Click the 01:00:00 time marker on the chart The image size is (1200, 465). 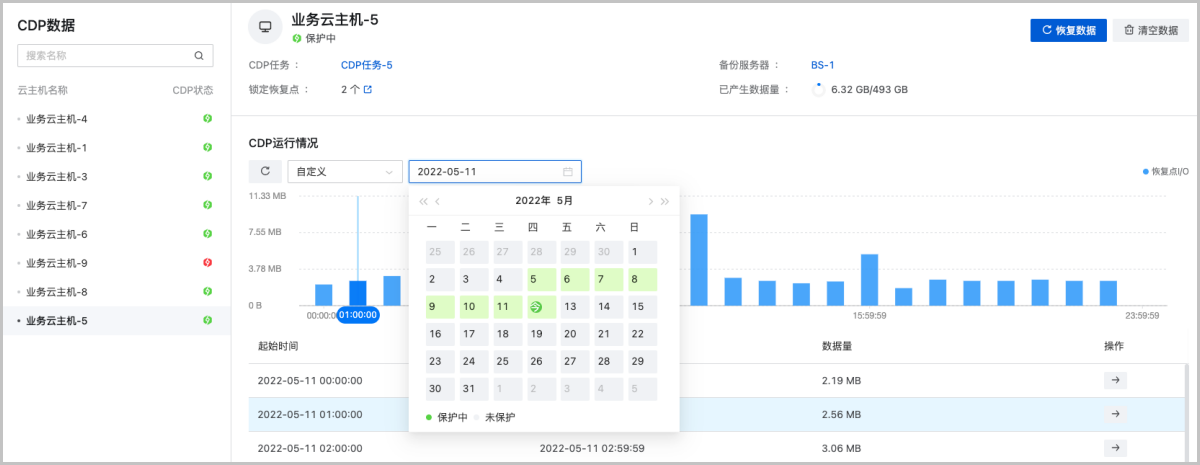357,315
